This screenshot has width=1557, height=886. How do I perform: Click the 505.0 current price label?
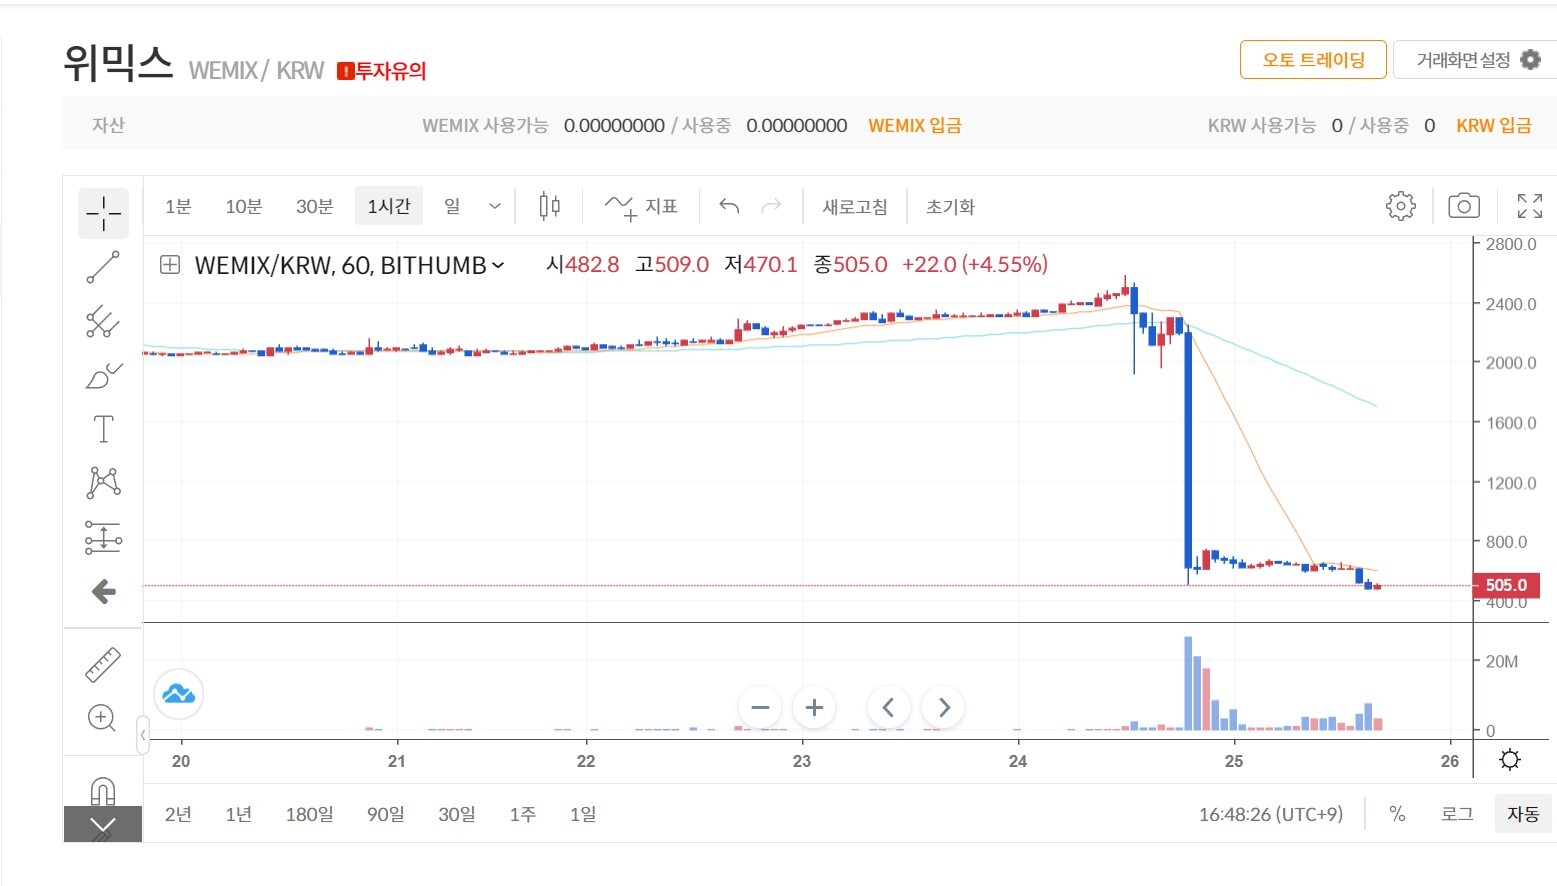tap(1506, 585)
